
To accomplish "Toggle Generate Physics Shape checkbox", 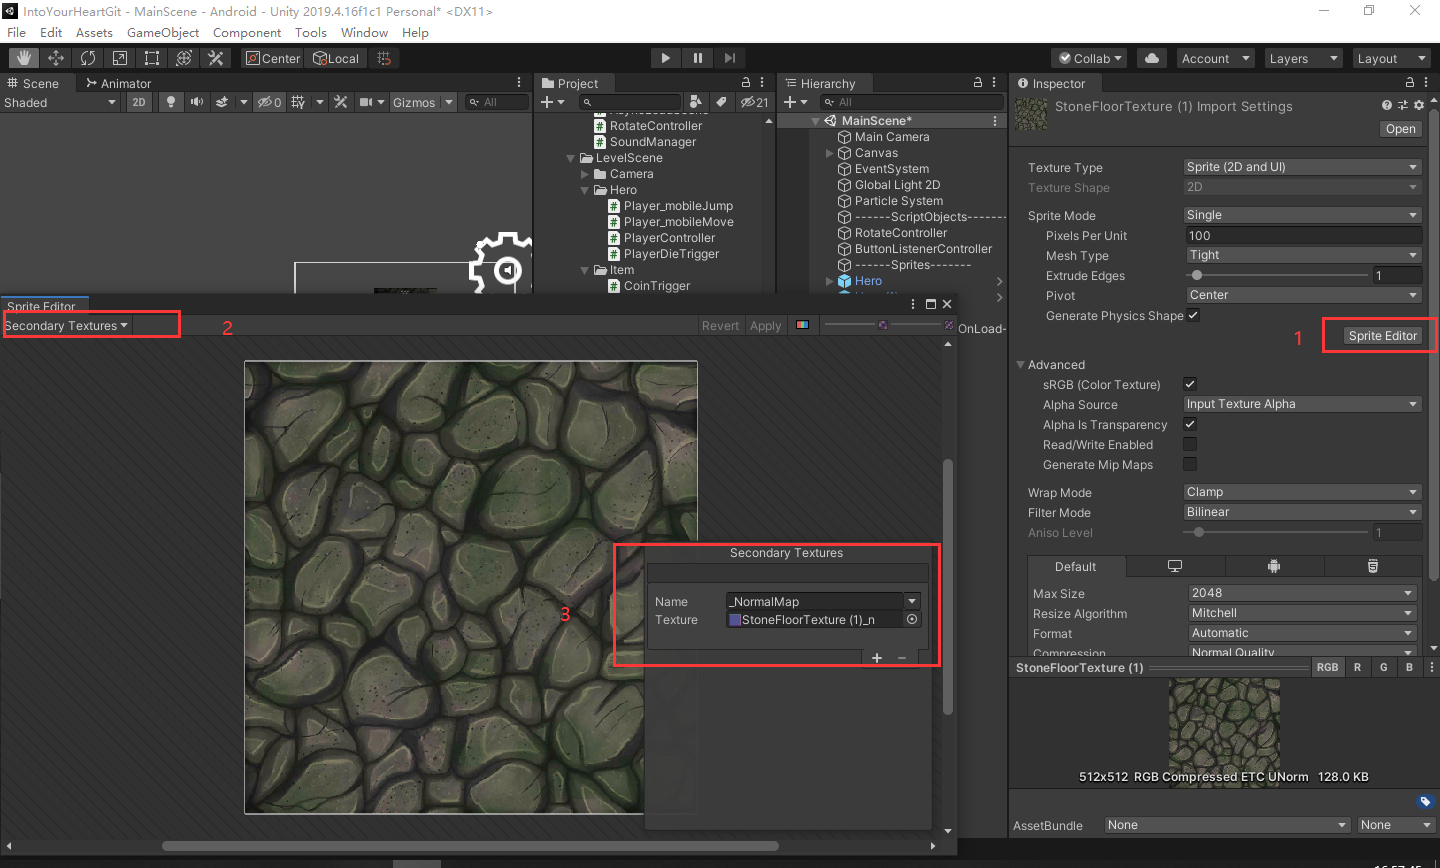I will (x=1193, y=315).
